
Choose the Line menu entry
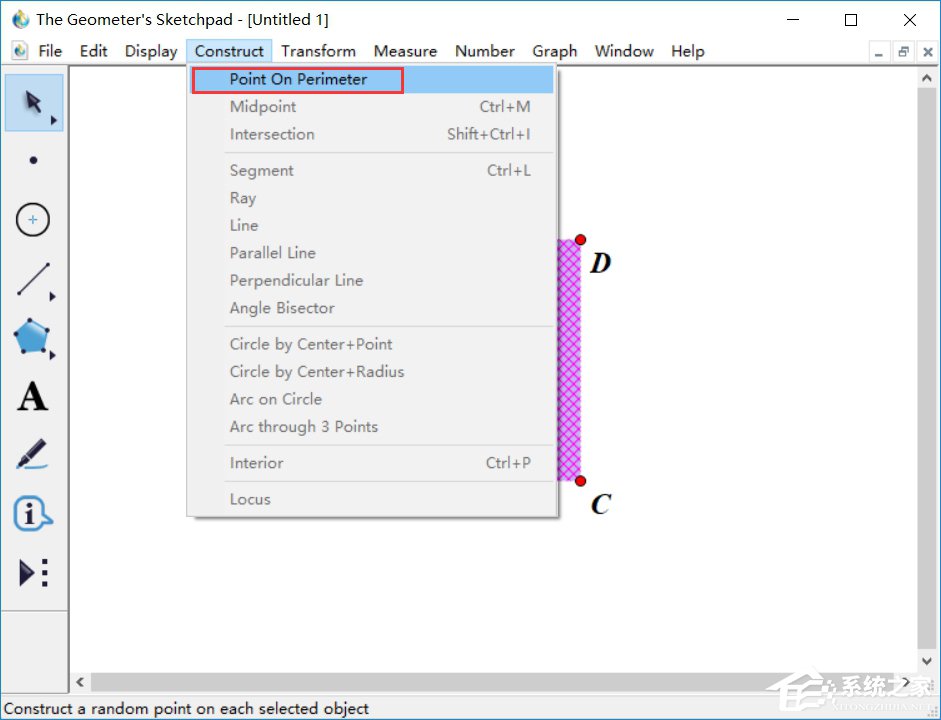372,226
